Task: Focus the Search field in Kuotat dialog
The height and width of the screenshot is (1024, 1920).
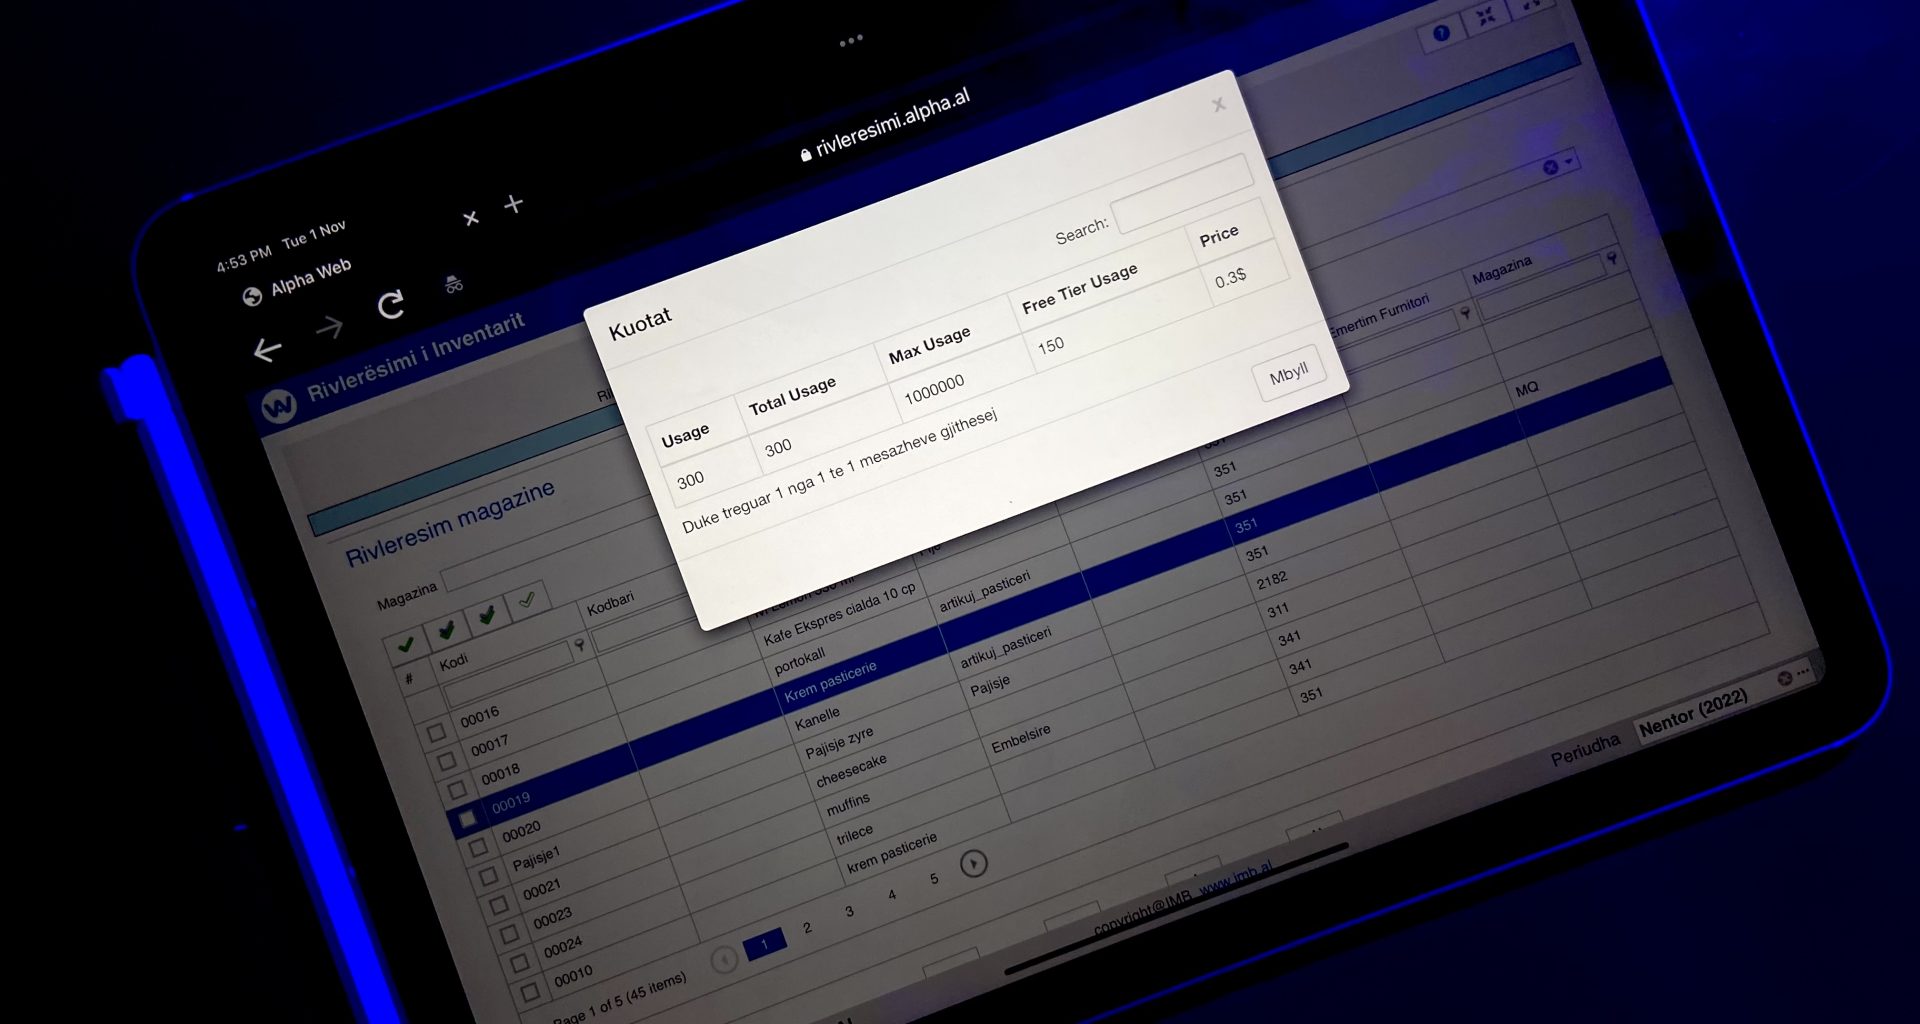Action: (1181, 192)
